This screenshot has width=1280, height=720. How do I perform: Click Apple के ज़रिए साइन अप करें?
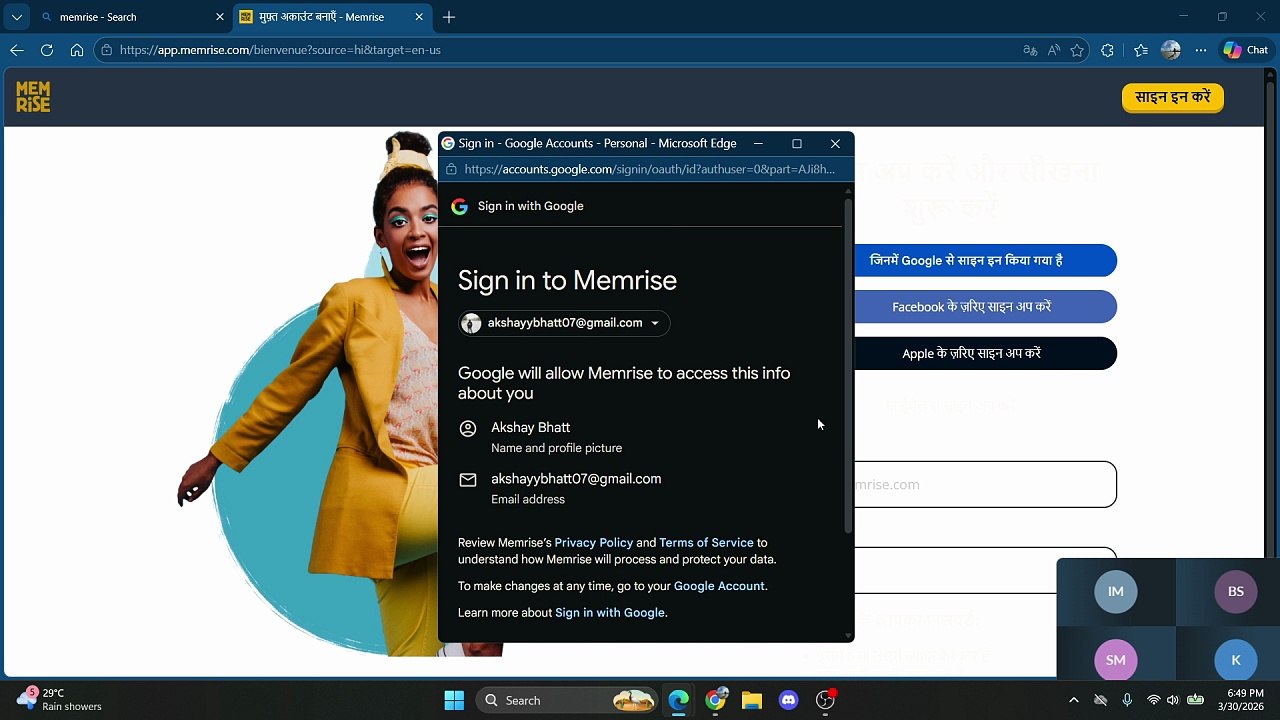tap(985, 353)
